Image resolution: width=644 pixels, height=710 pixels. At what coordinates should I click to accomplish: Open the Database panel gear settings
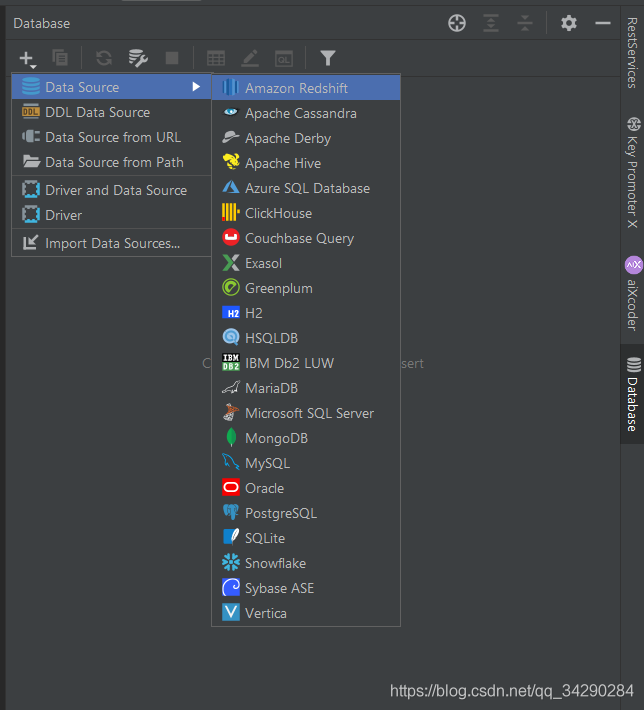click(x=569, y=23)
